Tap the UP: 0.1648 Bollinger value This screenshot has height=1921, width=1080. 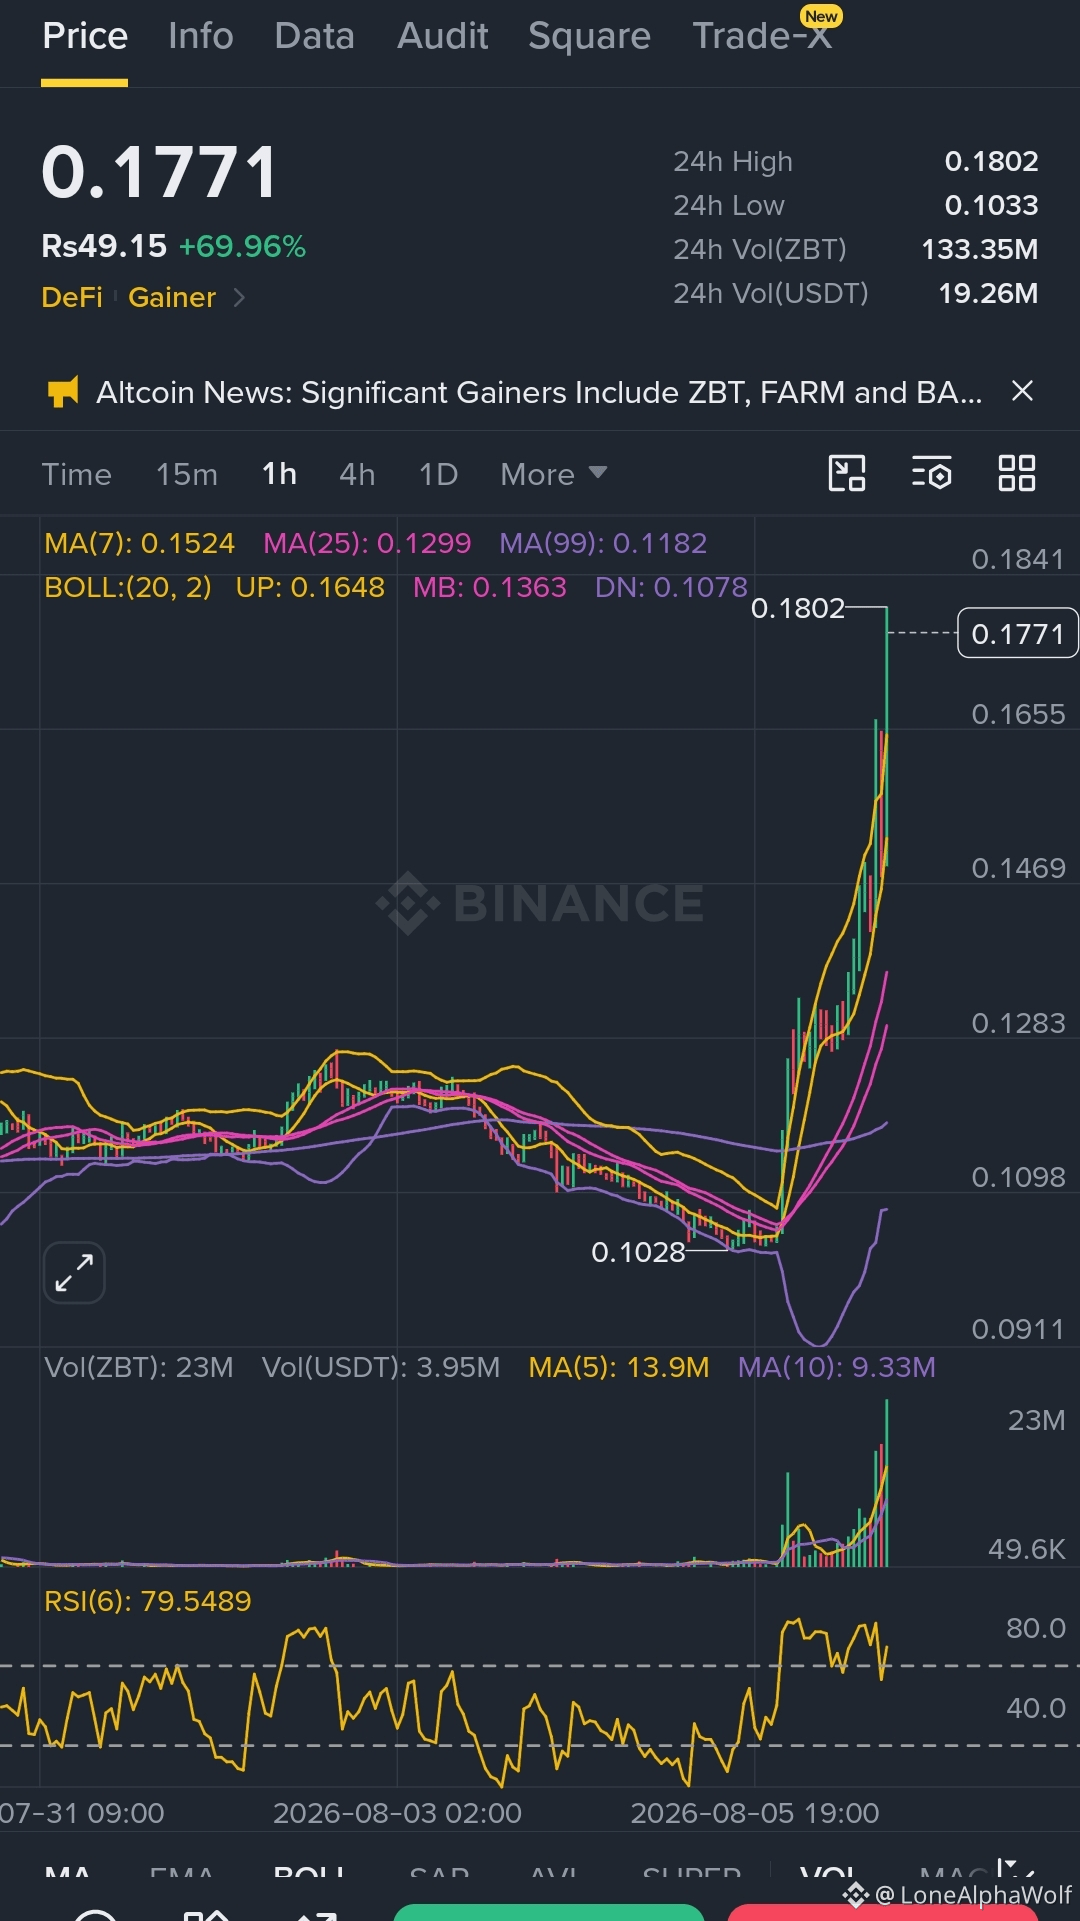pyautogui.click(x=310, y=587)
